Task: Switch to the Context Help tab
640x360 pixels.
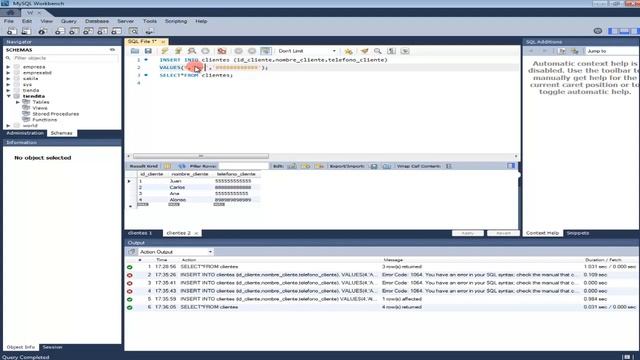Action: point(542,233)
